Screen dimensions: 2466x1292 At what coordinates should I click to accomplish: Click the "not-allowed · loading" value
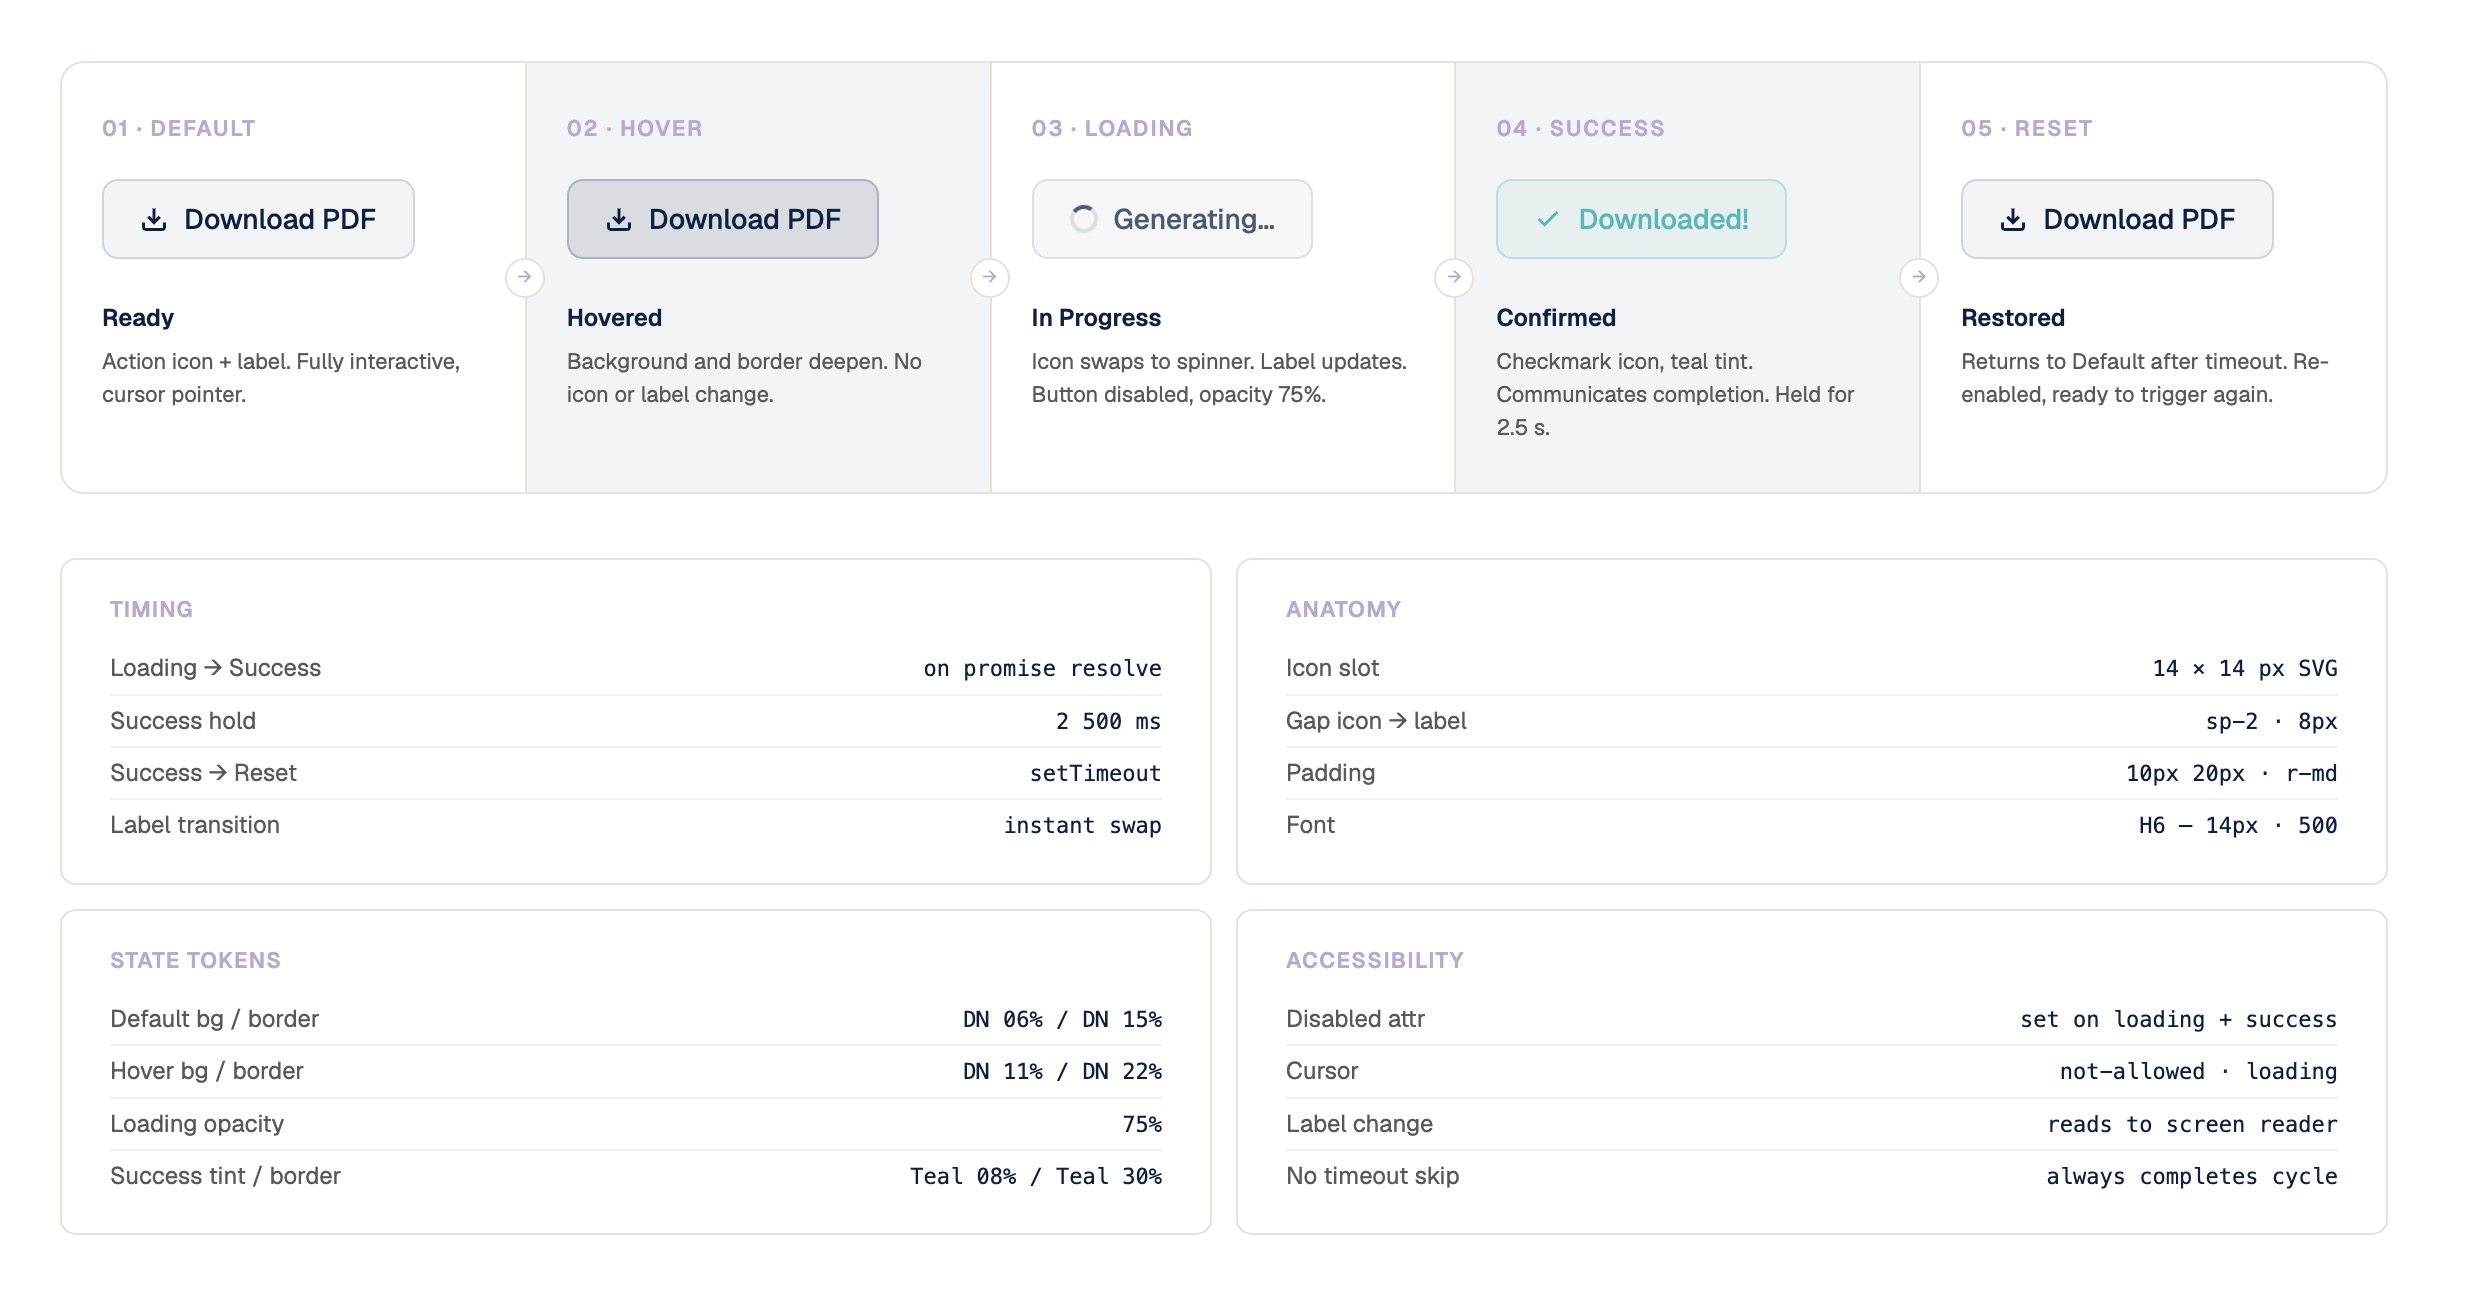click(2198, 1071)
